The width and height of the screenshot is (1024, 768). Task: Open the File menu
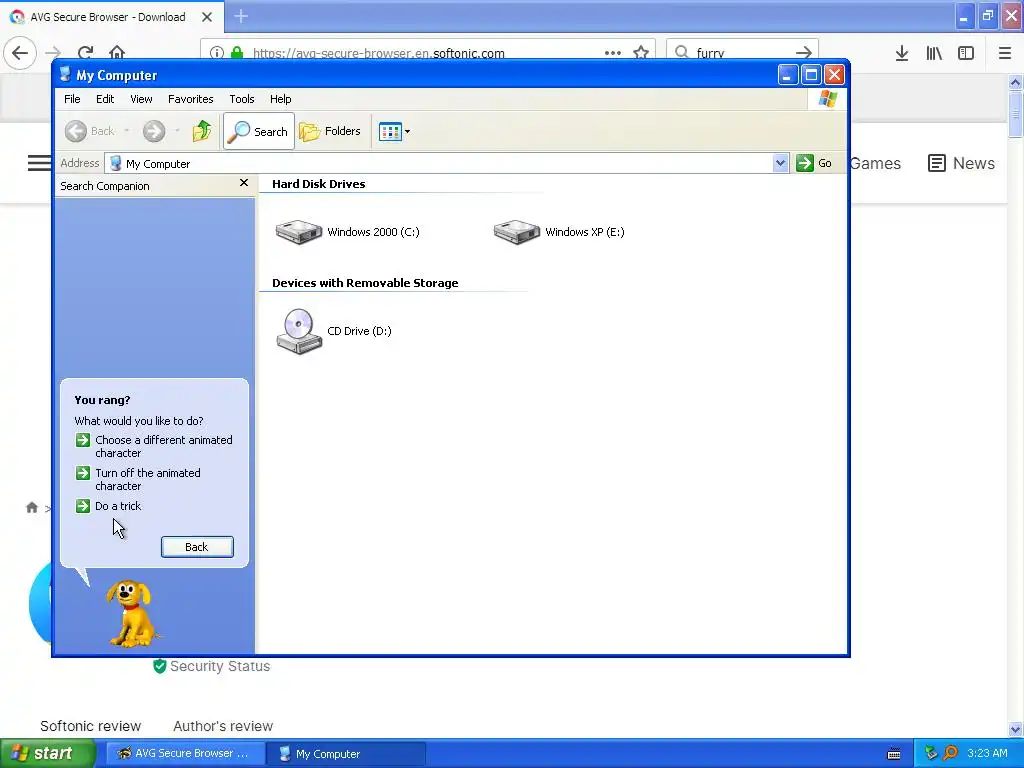tap(72, 99)
